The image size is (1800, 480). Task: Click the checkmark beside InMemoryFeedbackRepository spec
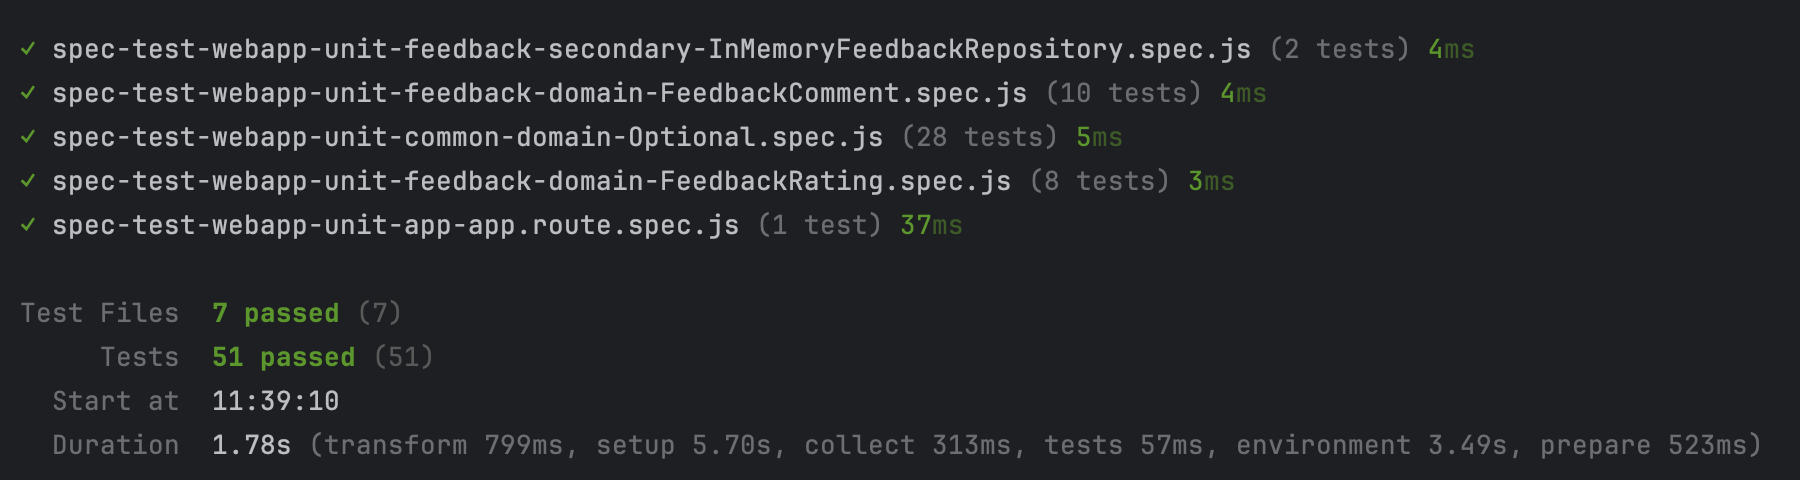tap(28, 48)
